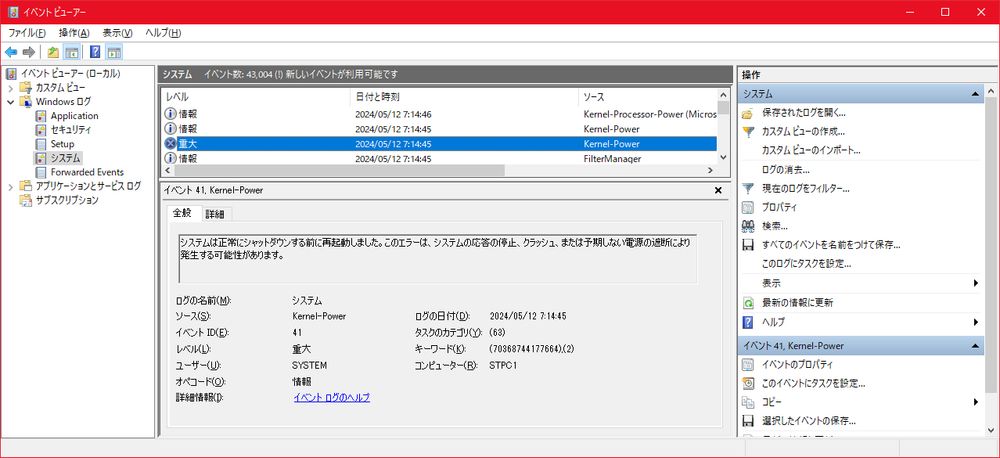This screenshot has height=458, width=1000.
Task: Click the blue Help toolbar icon
Action: pyautogui.click(x=95, y=52)
